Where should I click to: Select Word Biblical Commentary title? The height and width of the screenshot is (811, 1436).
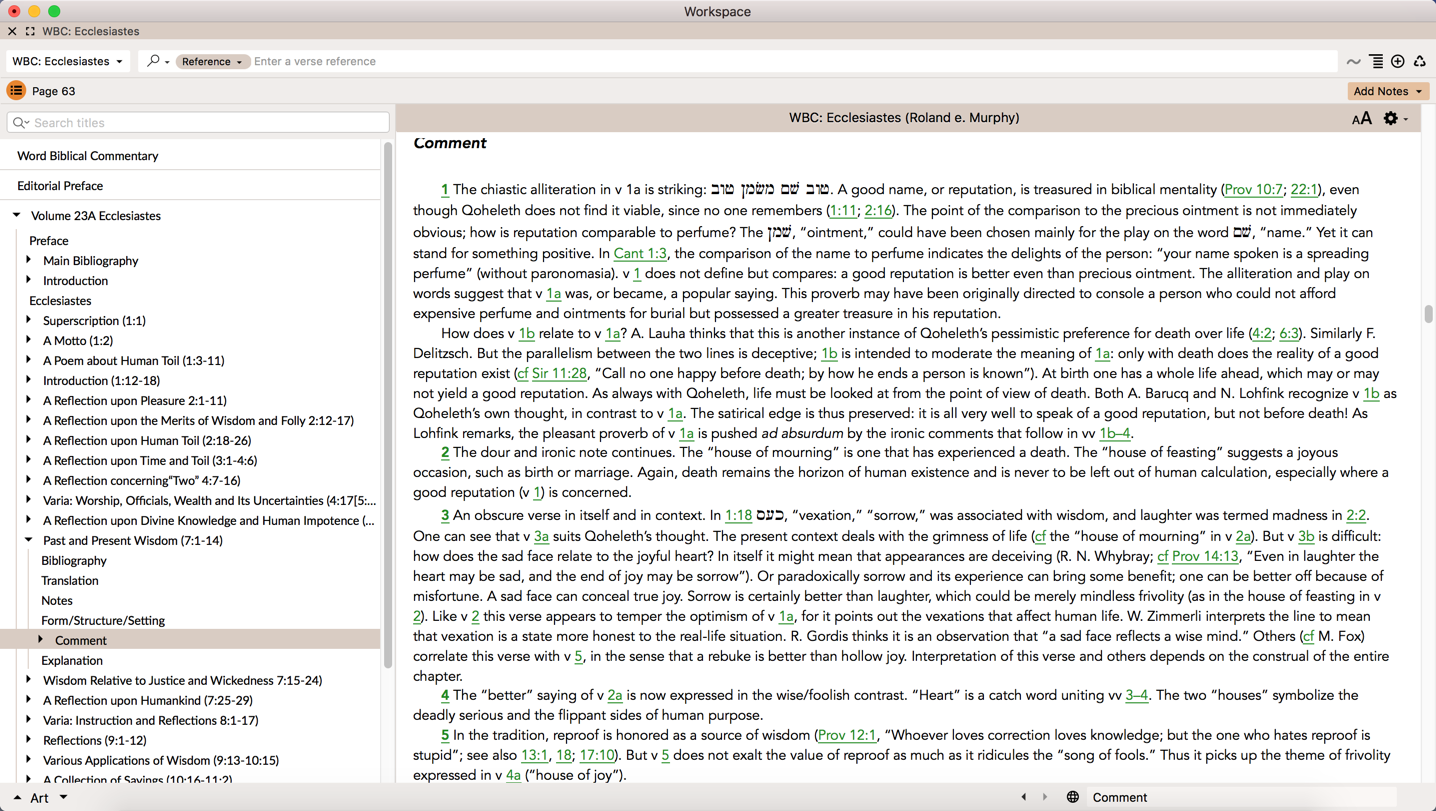coord(88,156)
